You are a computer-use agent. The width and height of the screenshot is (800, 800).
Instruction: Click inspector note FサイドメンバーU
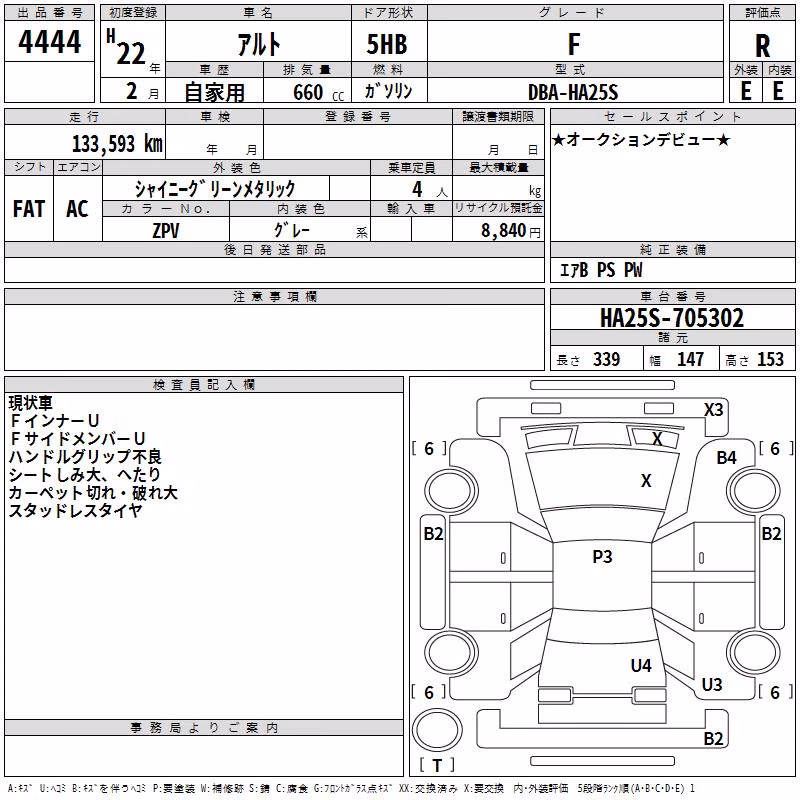(x=77, y=439)
